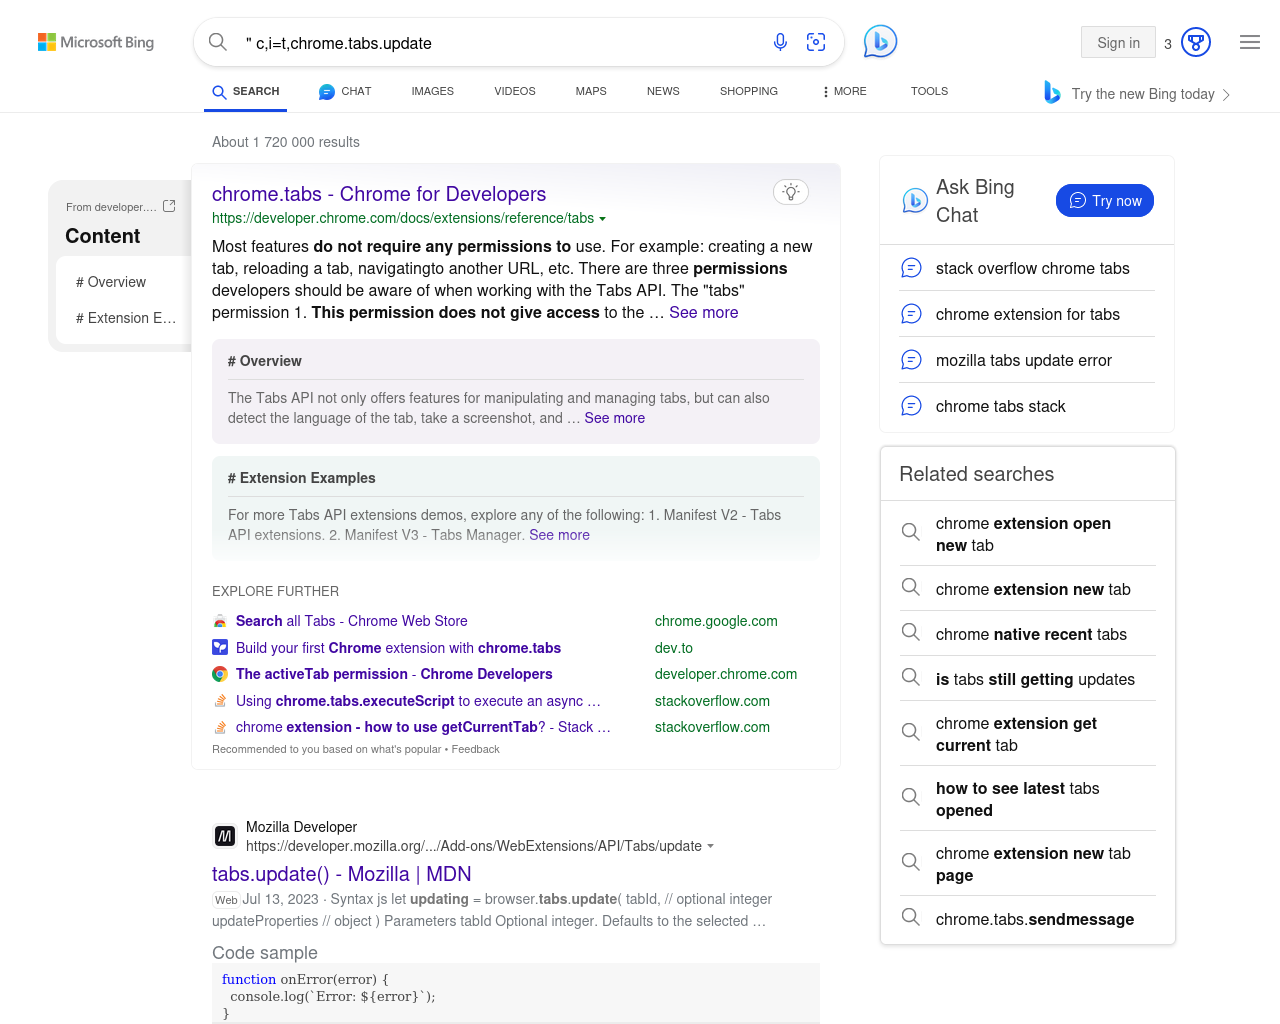Open visual search camera icon
Image resolution: width=1280 pixels, height=1024 pixels.
point(816,42)
